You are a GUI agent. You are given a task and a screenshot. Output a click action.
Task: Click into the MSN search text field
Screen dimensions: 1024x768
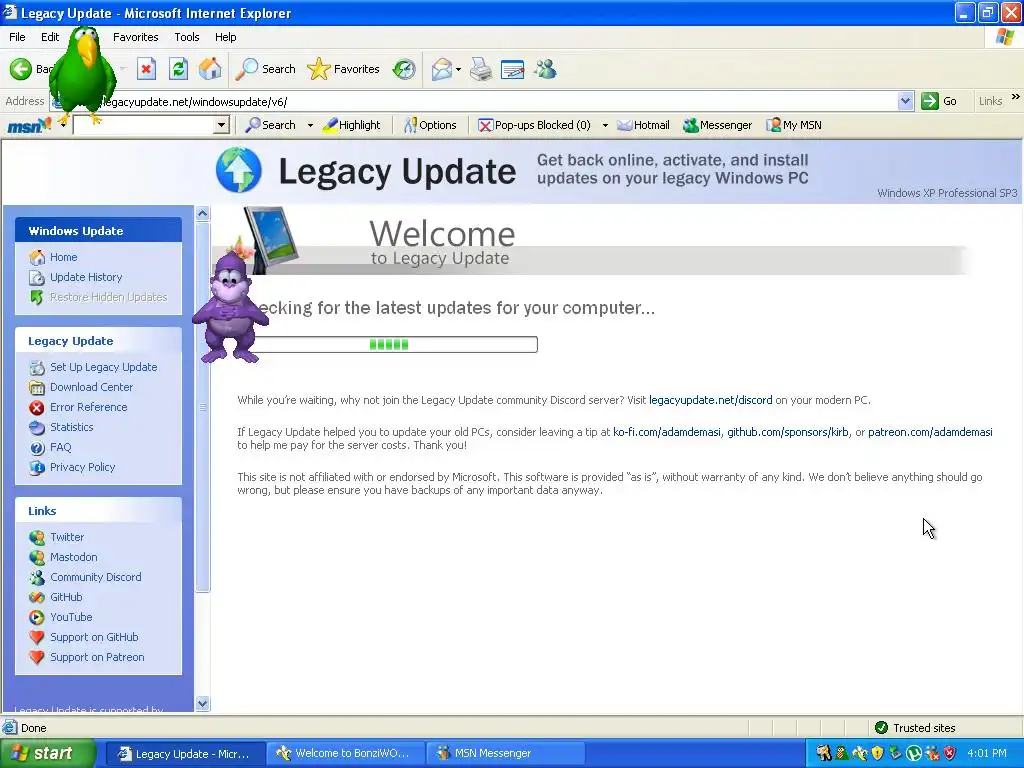[144, 125]
